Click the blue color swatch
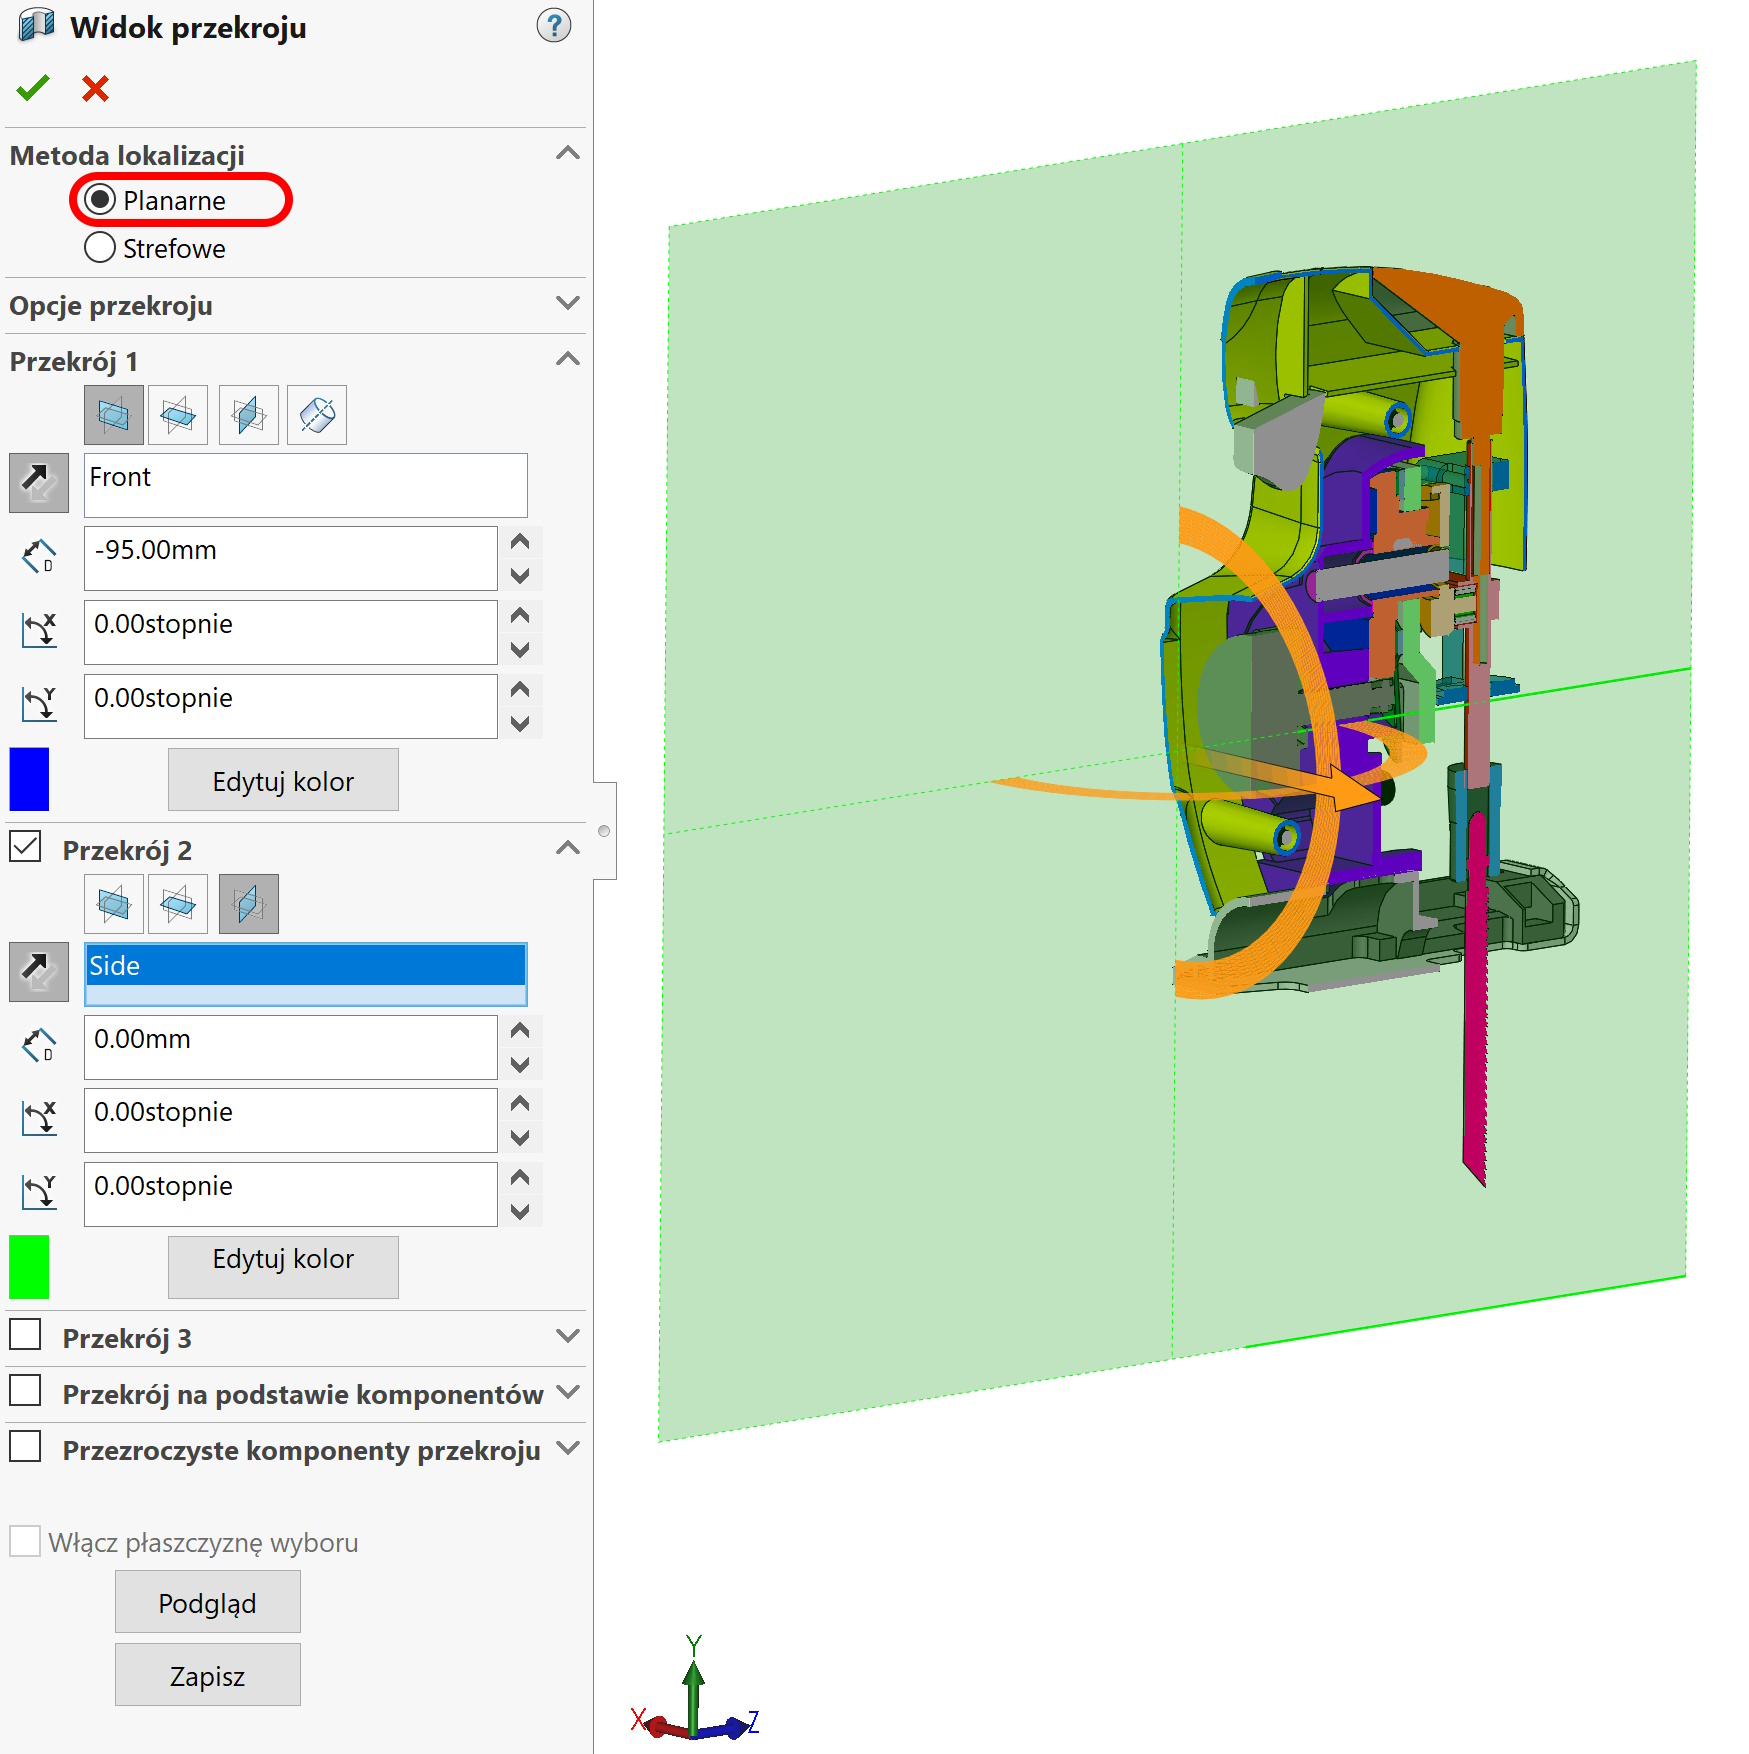 29,779
